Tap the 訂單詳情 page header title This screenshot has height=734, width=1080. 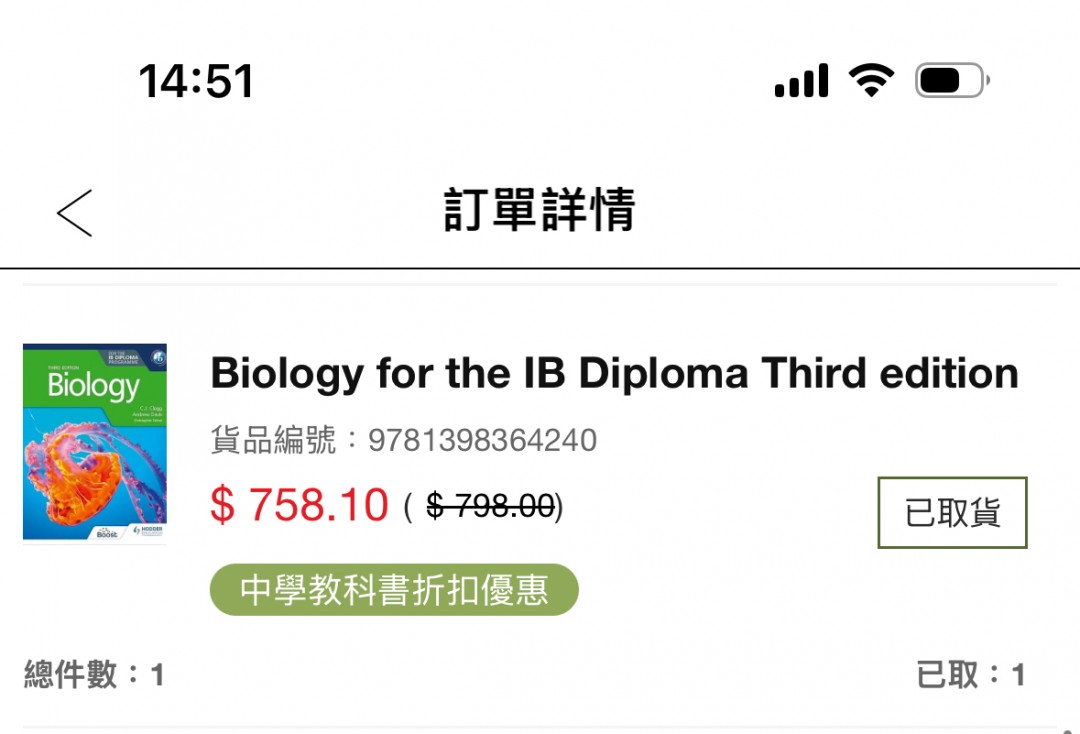click(x=540, y=211)
